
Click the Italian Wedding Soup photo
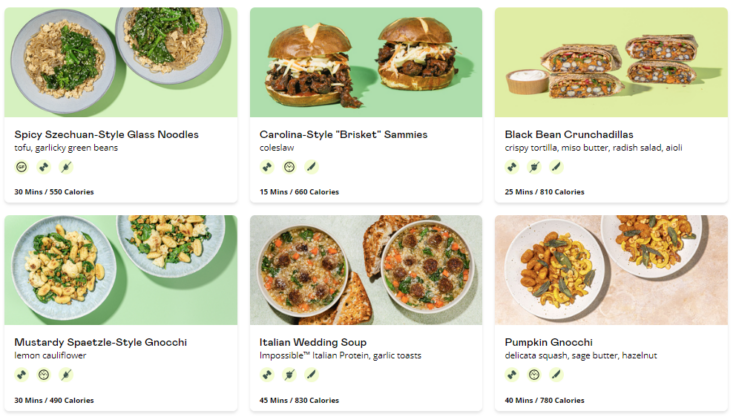point(366,270)
